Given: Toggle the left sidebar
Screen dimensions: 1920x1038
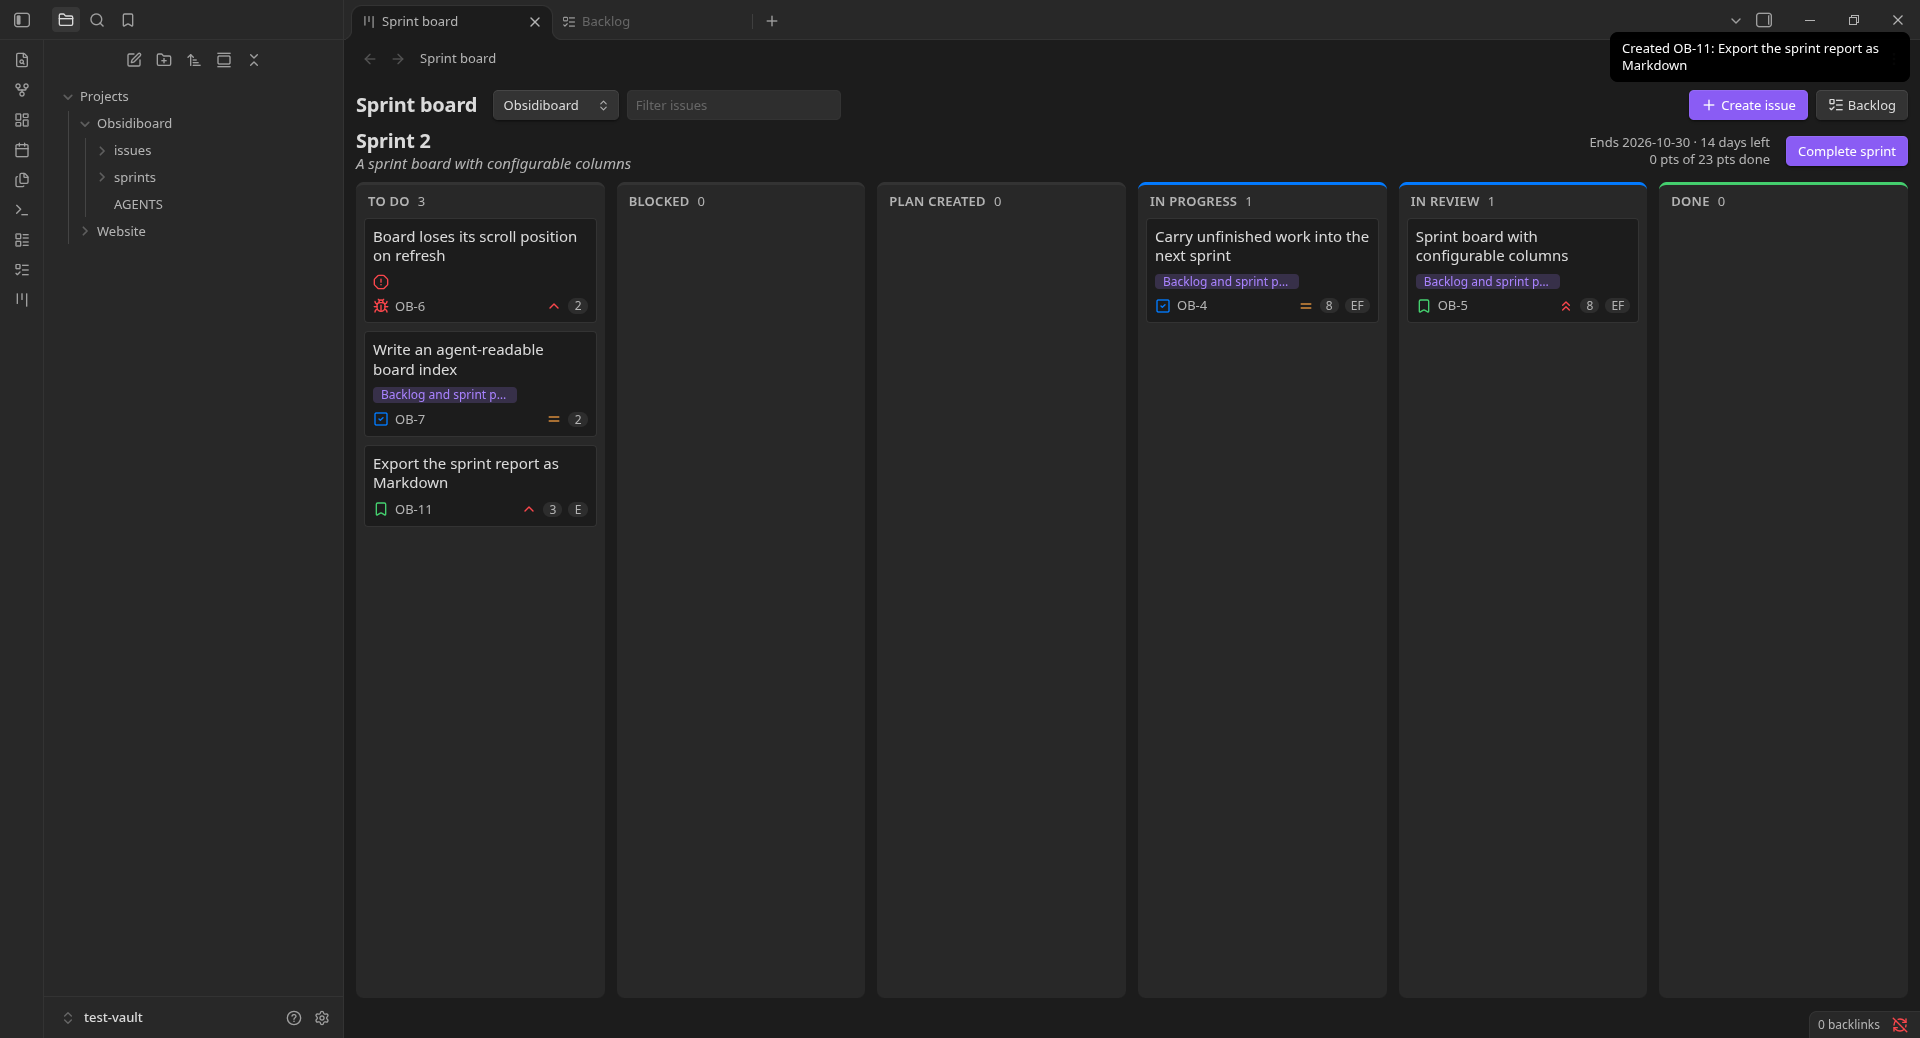Looking at the screenshot, I should point(22,20).
